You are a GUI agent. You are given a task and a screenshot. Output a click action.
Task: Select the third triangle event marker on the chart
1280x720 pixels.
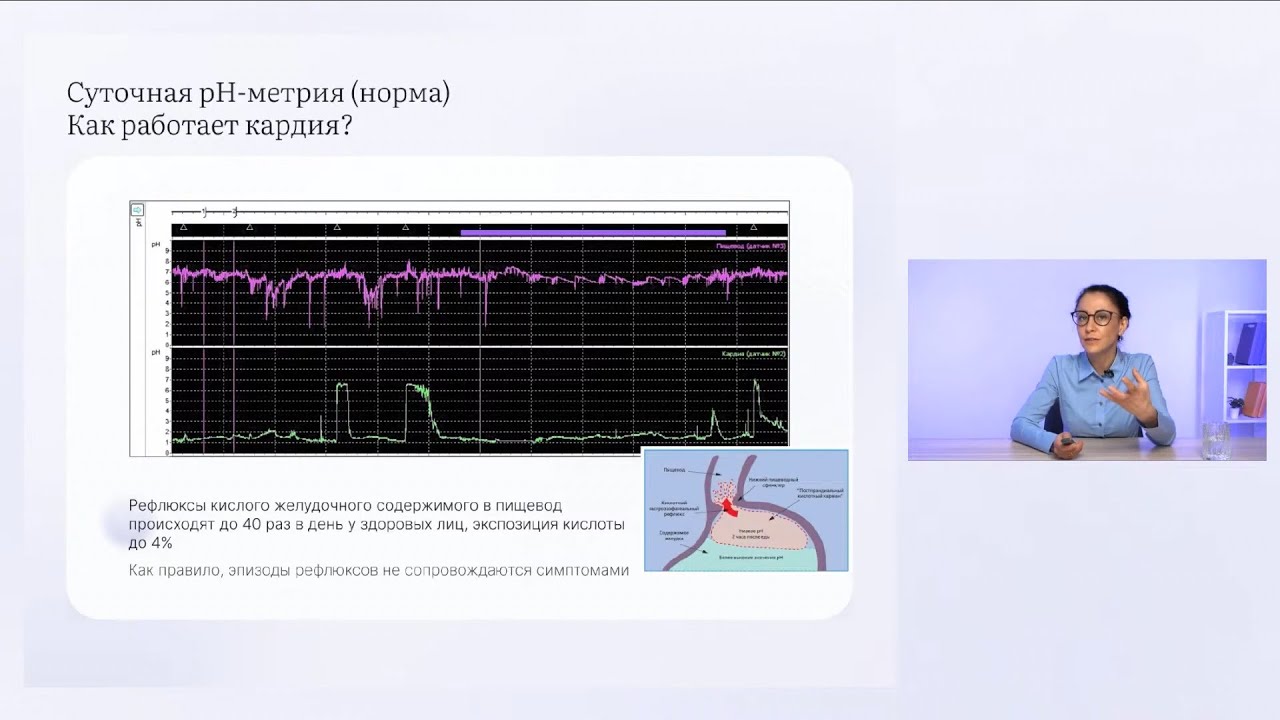pyautogui.click(x=337, y=227)
